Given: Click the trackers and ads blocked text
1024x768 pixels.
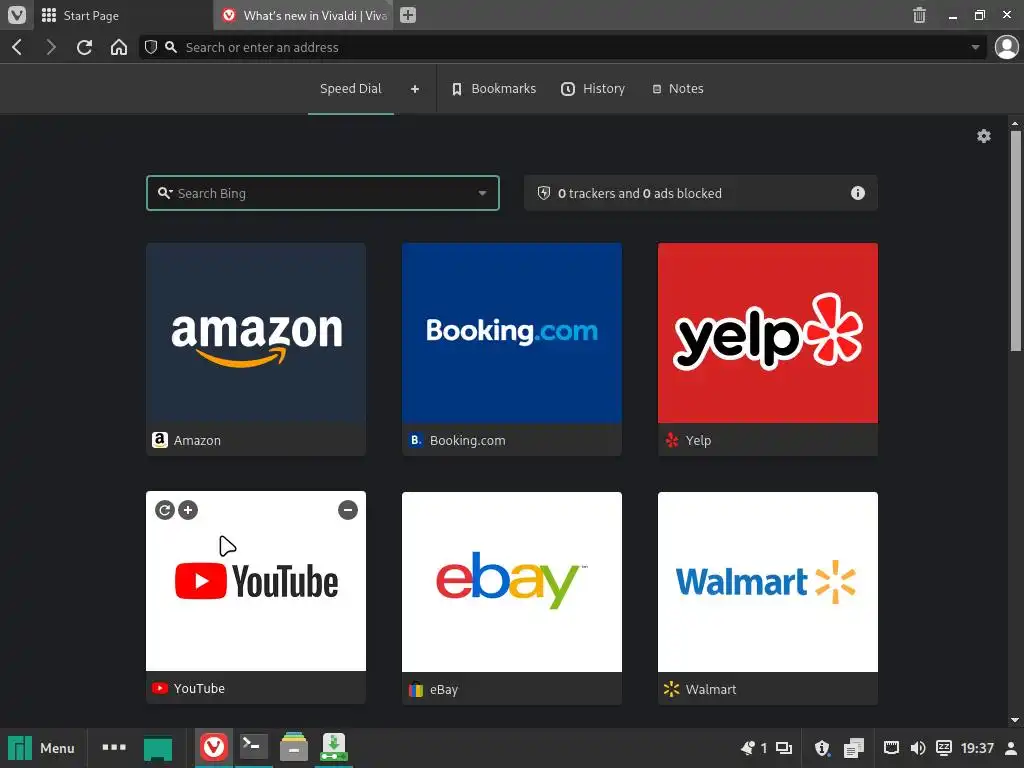Looking at the screenshot, I should [640, 193].
